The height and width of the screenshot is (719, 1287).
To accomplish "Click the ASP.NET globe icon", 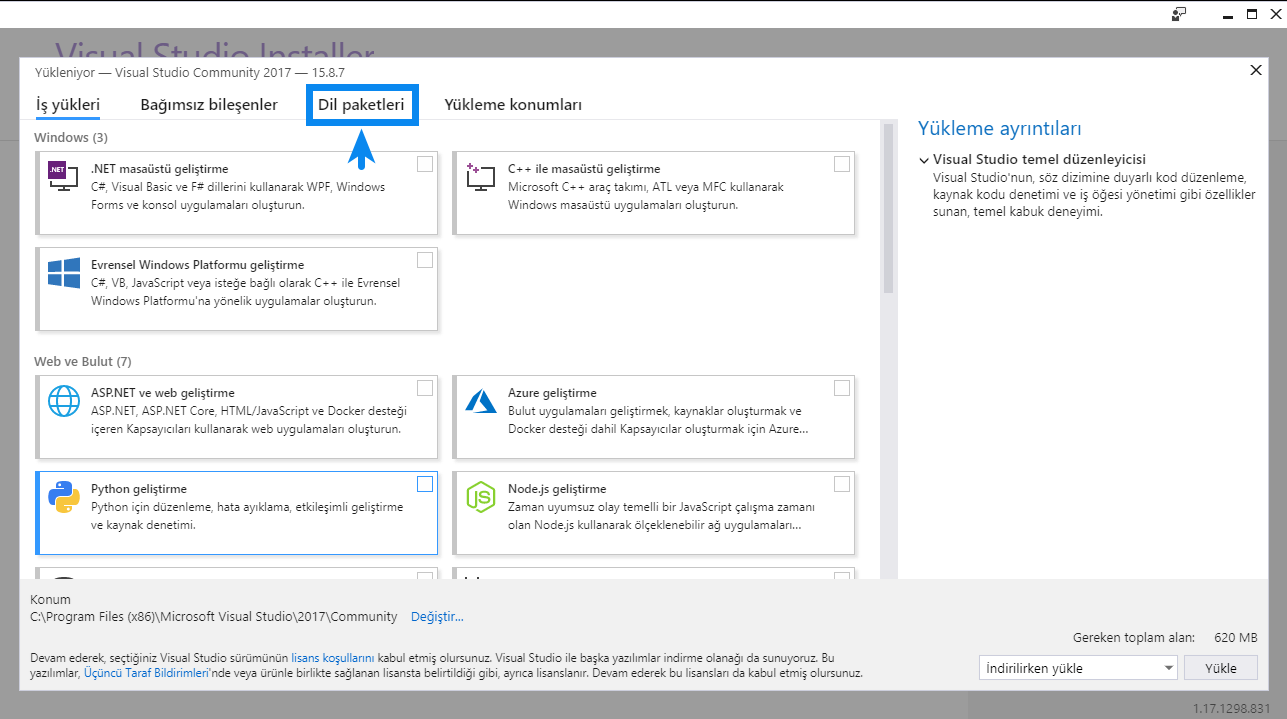I will coord(64,400).
